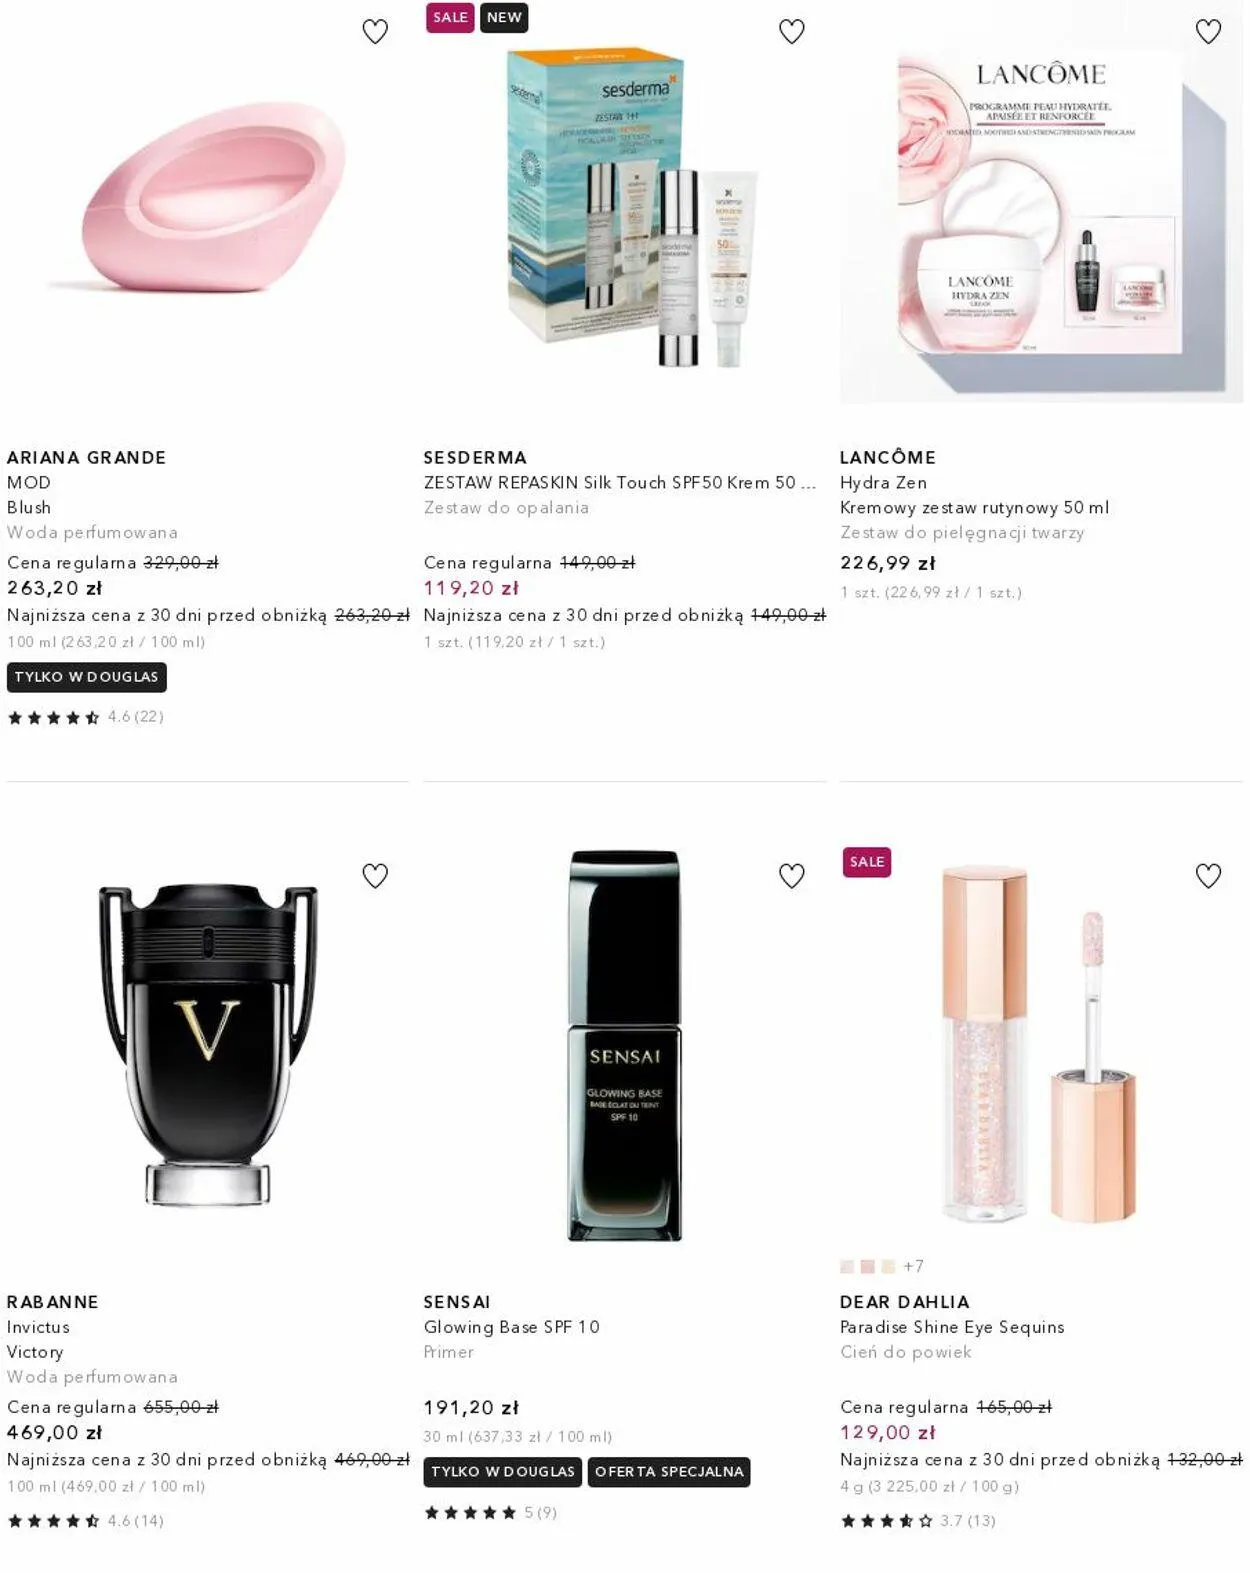Screen dimensions: 1250x1573
Task: View the 4.6 star rating for Ariana Grande
Action: (86, 717)
